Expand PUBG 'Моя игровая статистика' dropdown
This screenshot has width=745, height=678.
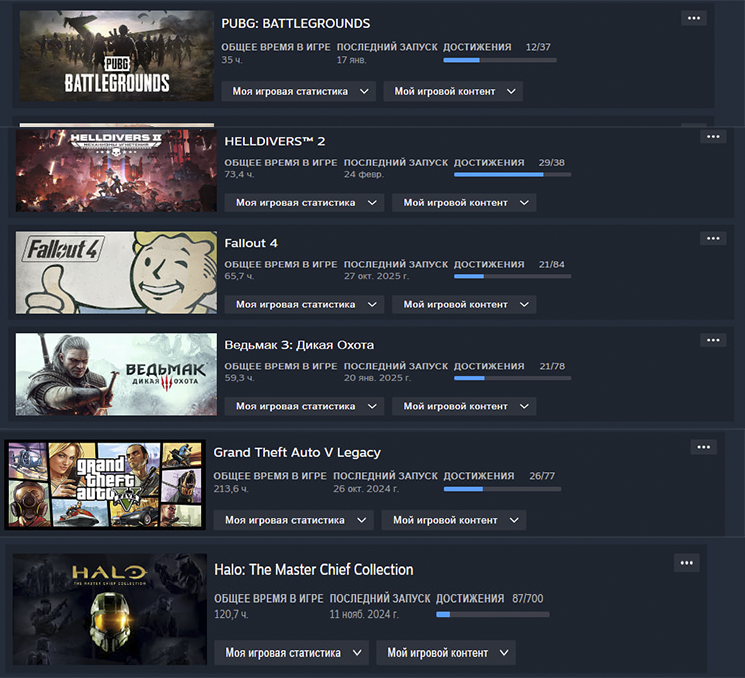[x=299, y=91]
